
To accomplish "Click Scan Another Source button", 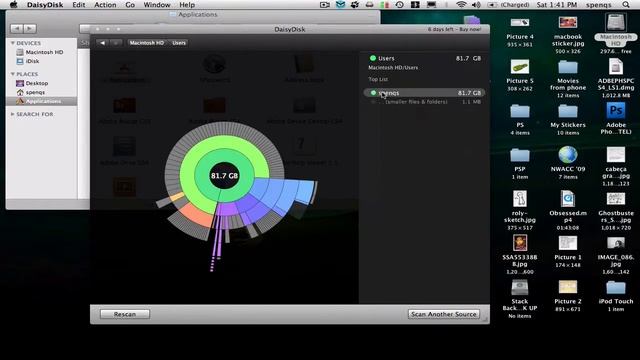I will coord(444,314).
